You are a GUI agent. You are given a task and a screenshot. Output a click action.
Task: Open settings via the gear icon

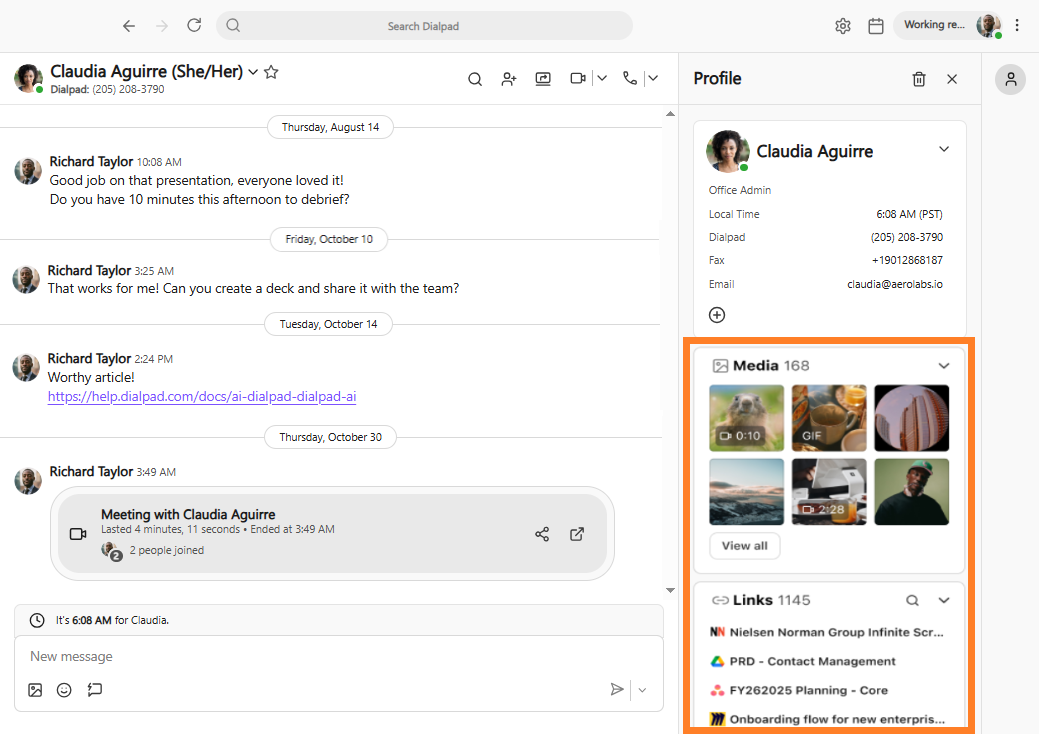(842, 26)
